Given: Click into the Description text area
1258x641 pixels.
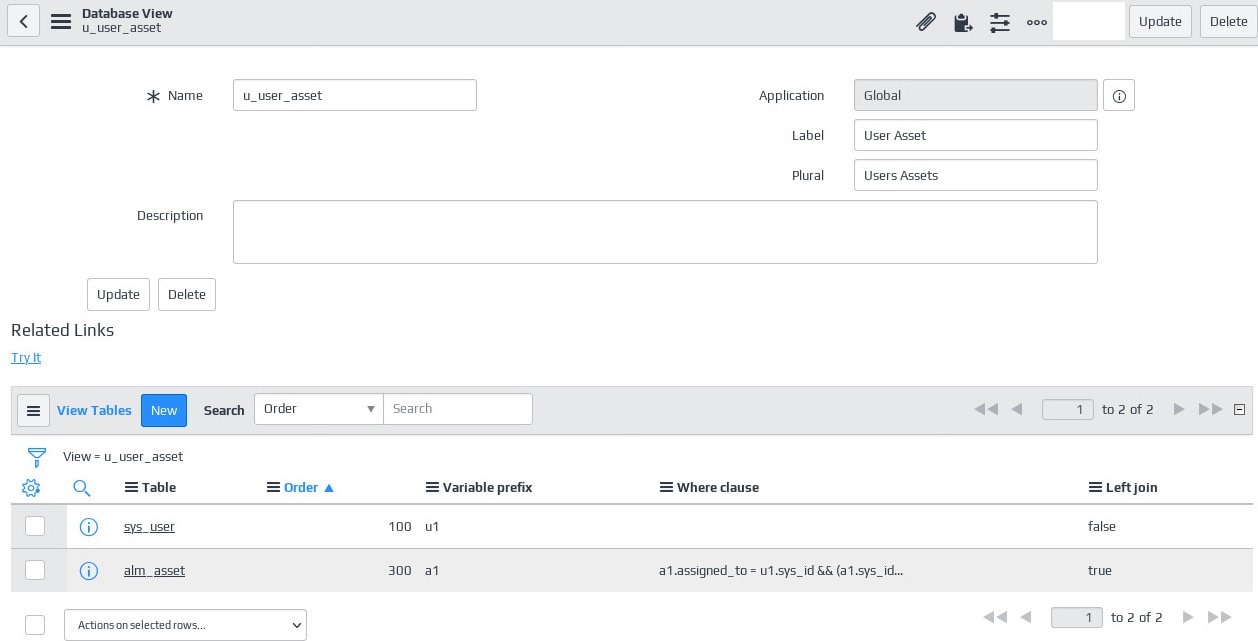Looking at the screenshot, I should click(665, 232).
